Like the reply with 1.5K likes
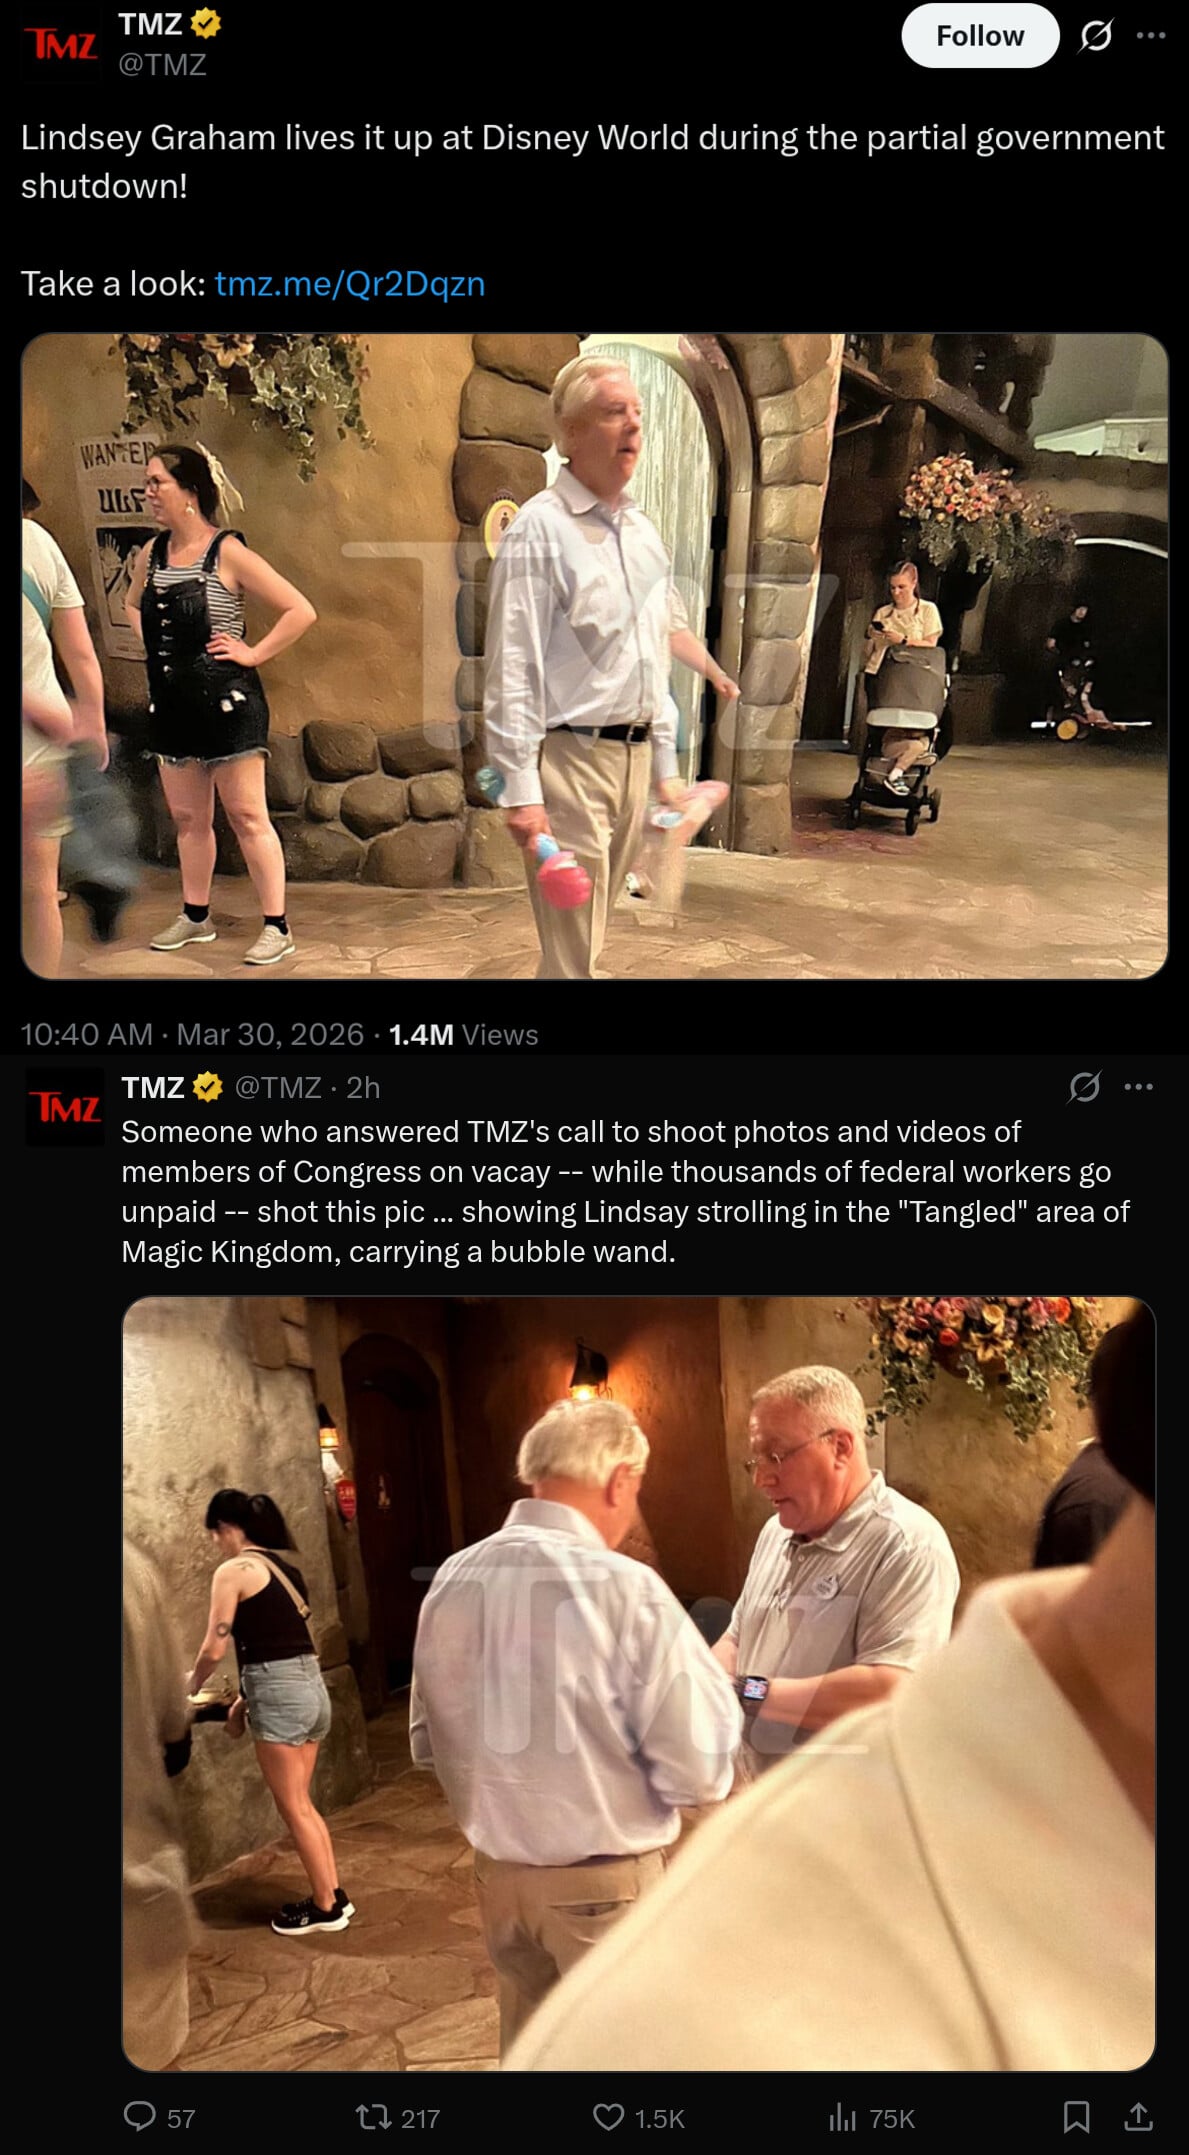Screen dimensions: 1189x2155 coord(638,2117)
